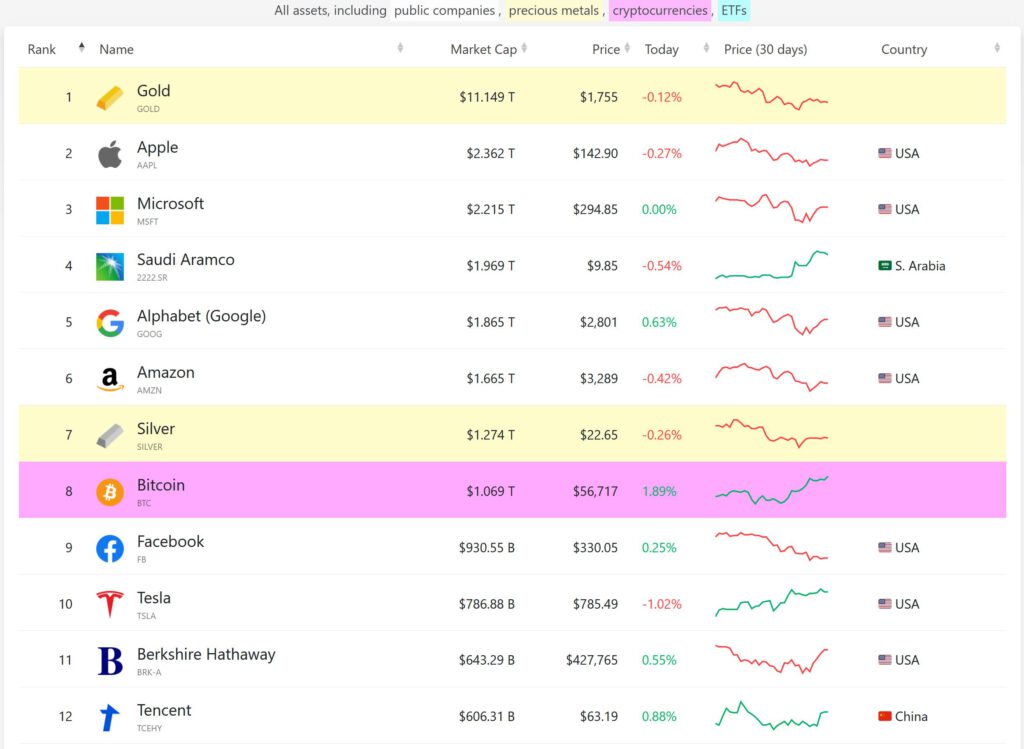Click the Silver bar icon
The width and height of the screenshot is (1024, 749).
click(x=110, y=436)
